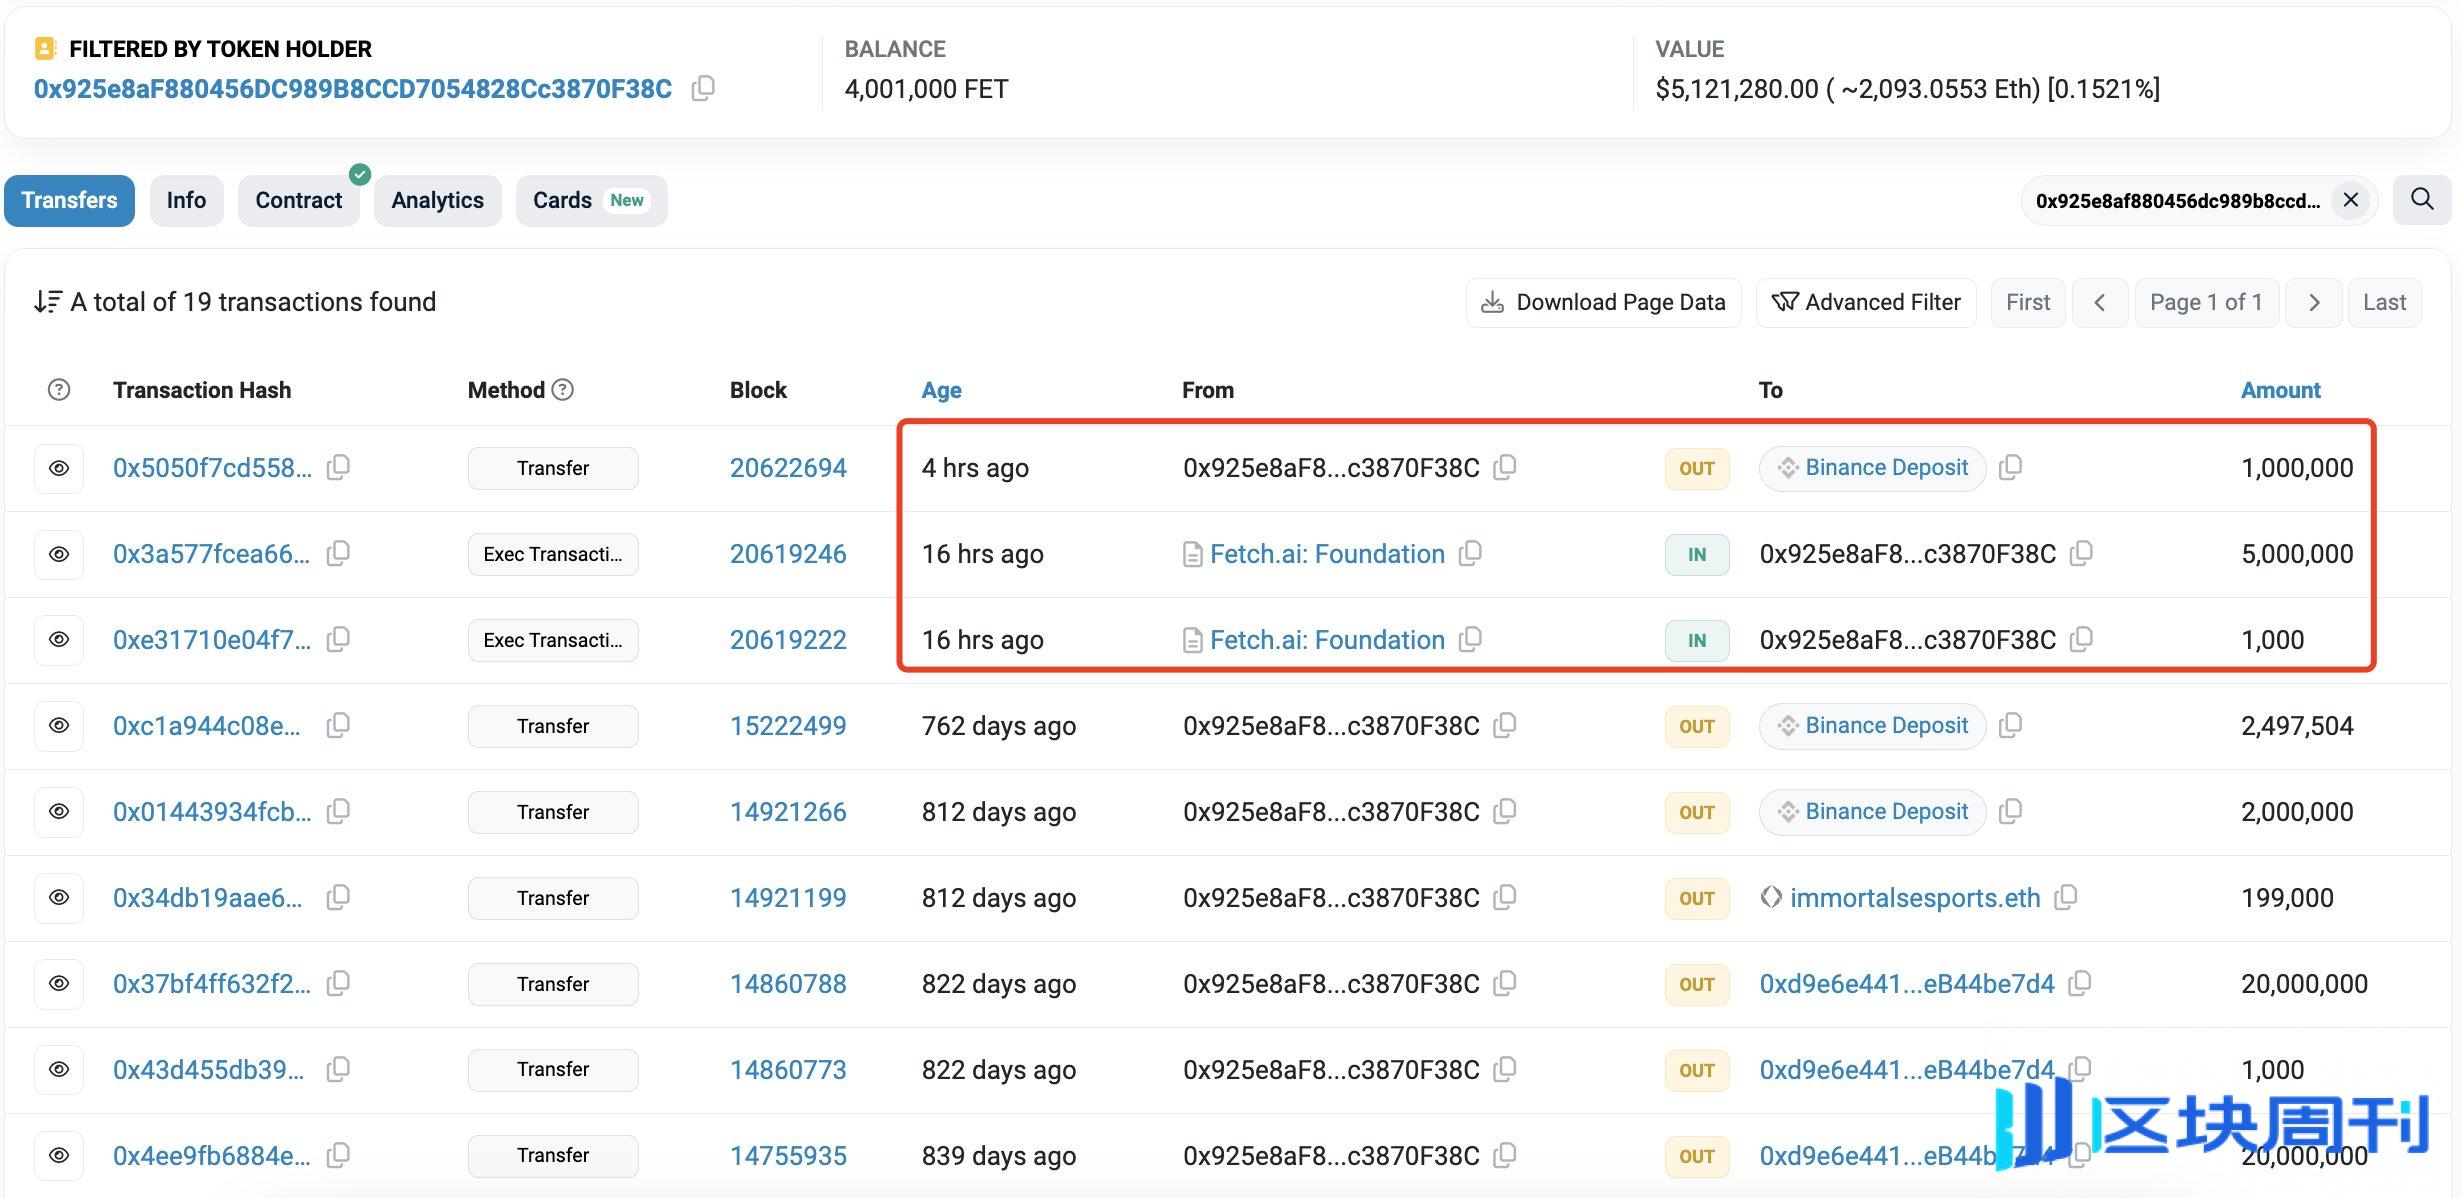Copy immortalsesports.eth address
This screenshot has width=2462, height=1198.
2066,897
